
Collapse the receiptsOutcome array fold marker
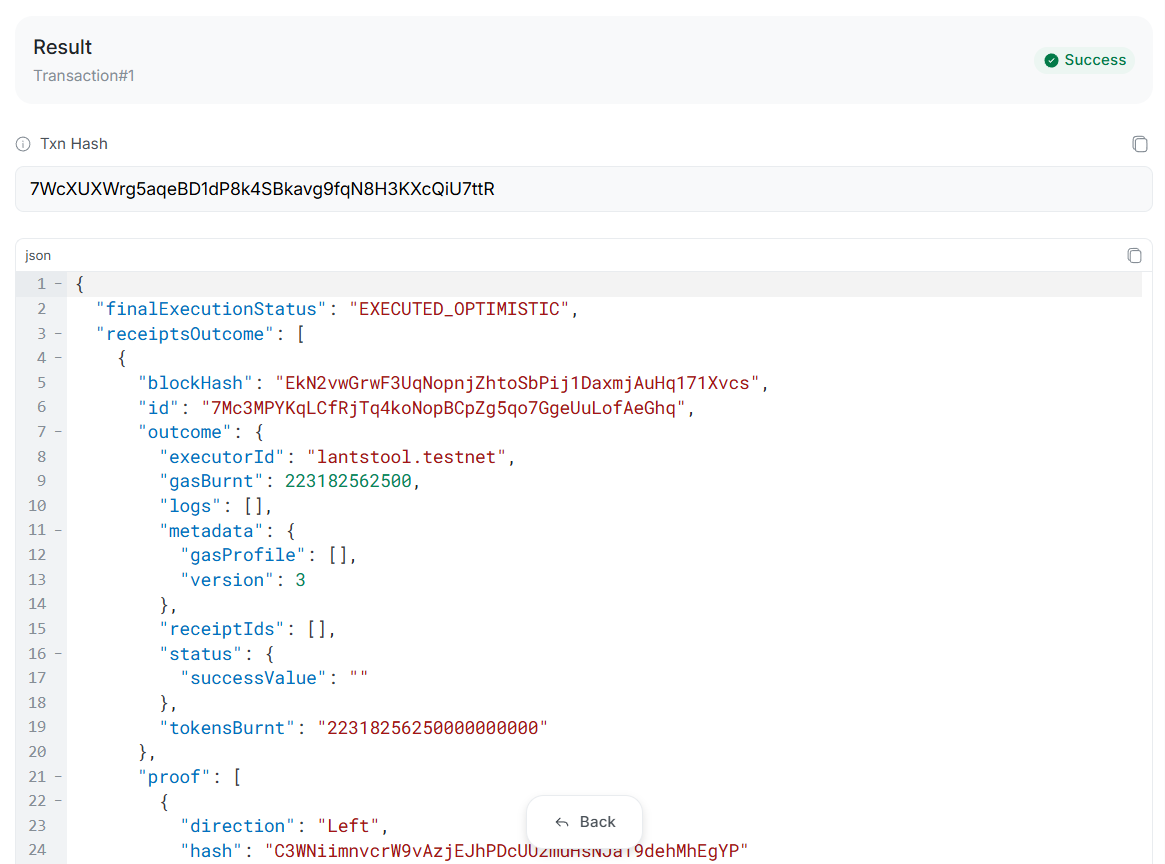click(58, 334)
